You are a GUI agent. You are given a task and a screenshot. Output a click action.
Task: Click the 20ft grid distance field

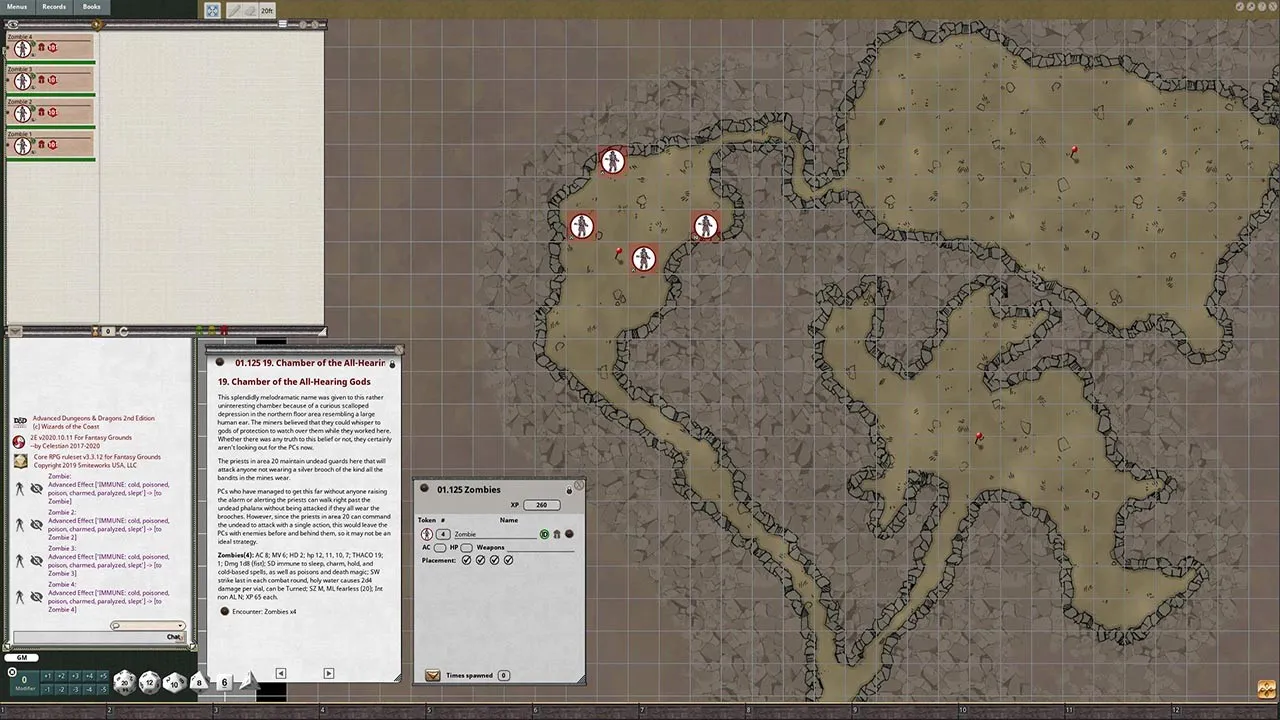pyautogui.click(x=267, y=10)
